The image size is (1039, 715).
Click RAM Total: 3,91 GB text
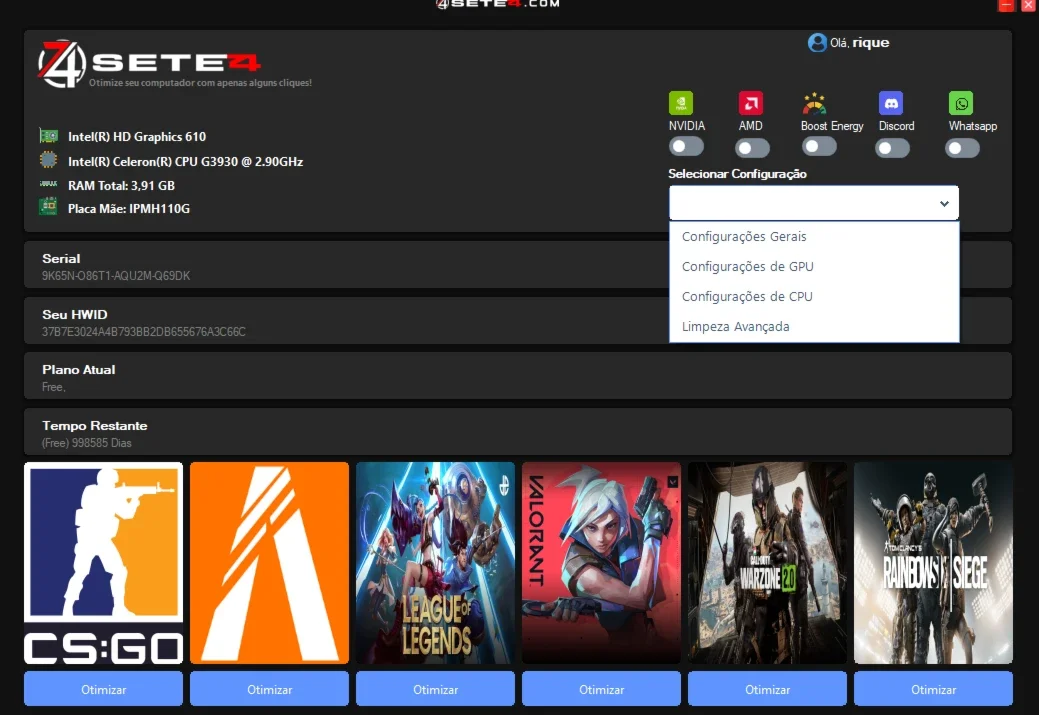(x=121, y=186)
